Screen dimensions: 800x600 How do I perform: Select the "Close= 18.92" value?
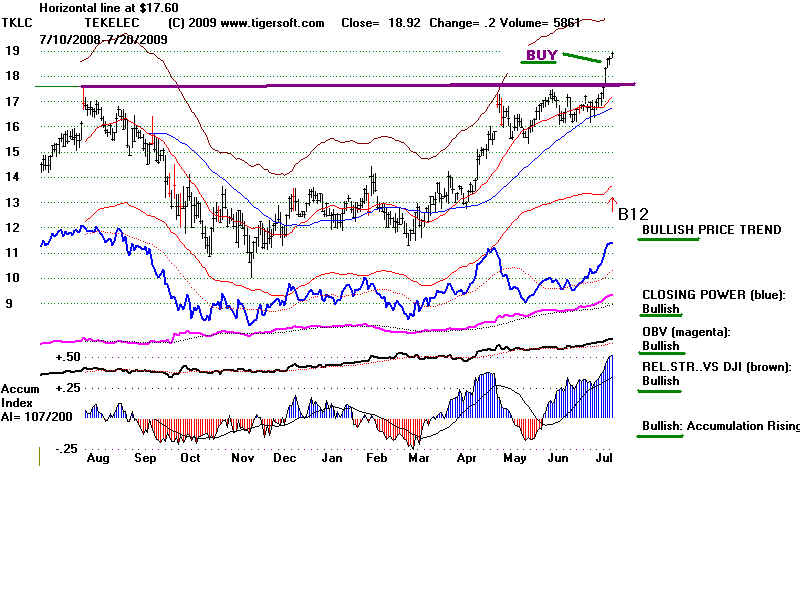pos(381,23)
